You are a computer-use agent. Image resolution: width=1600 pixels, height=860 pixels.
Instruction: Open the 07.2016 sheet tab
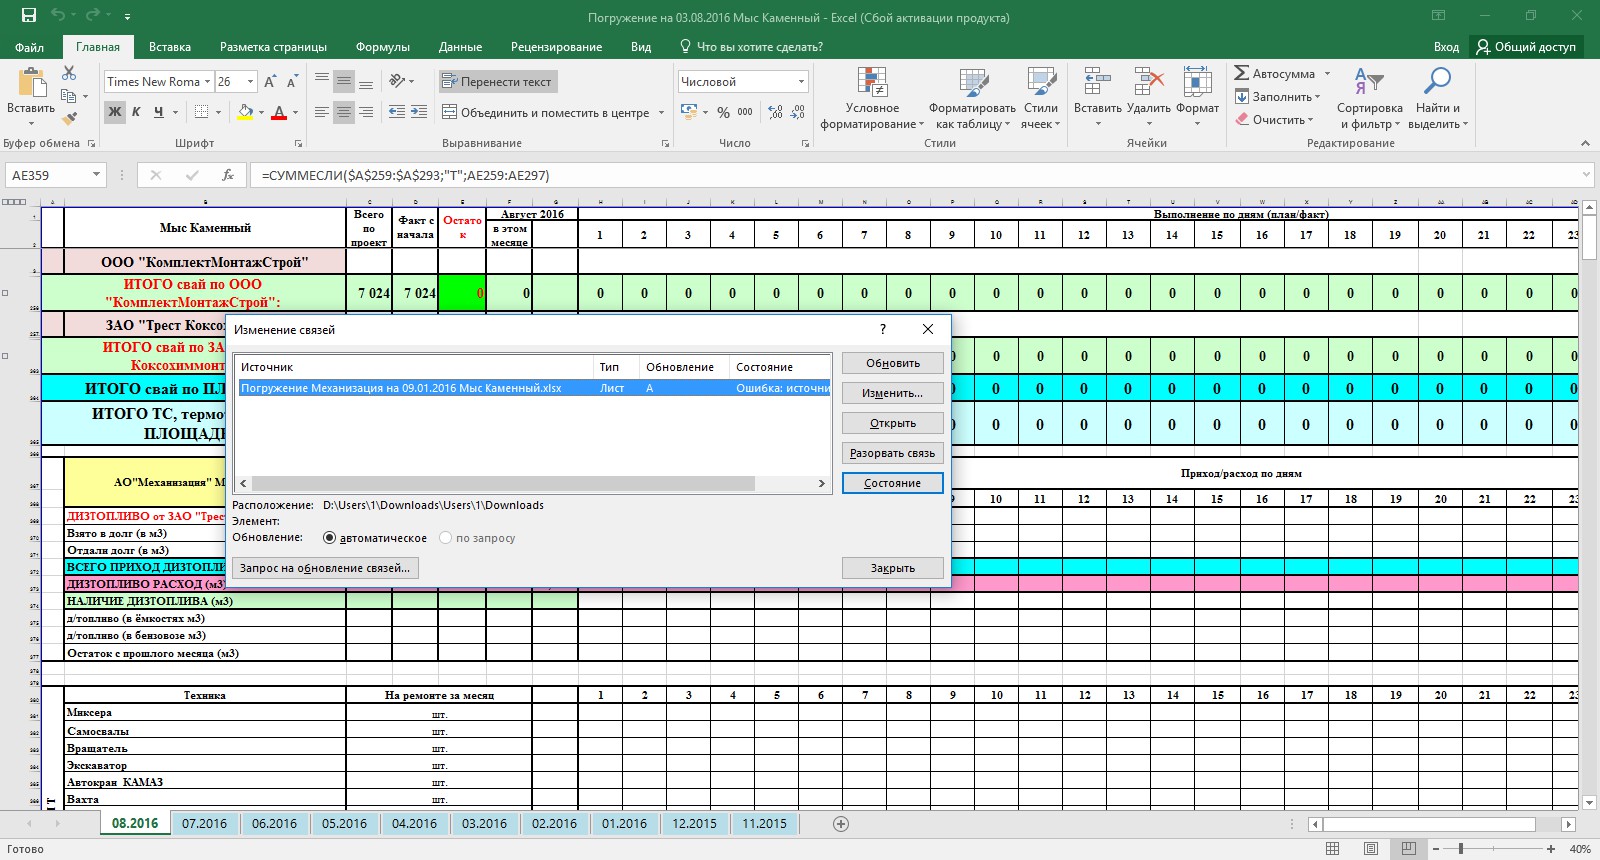(204, 824)
